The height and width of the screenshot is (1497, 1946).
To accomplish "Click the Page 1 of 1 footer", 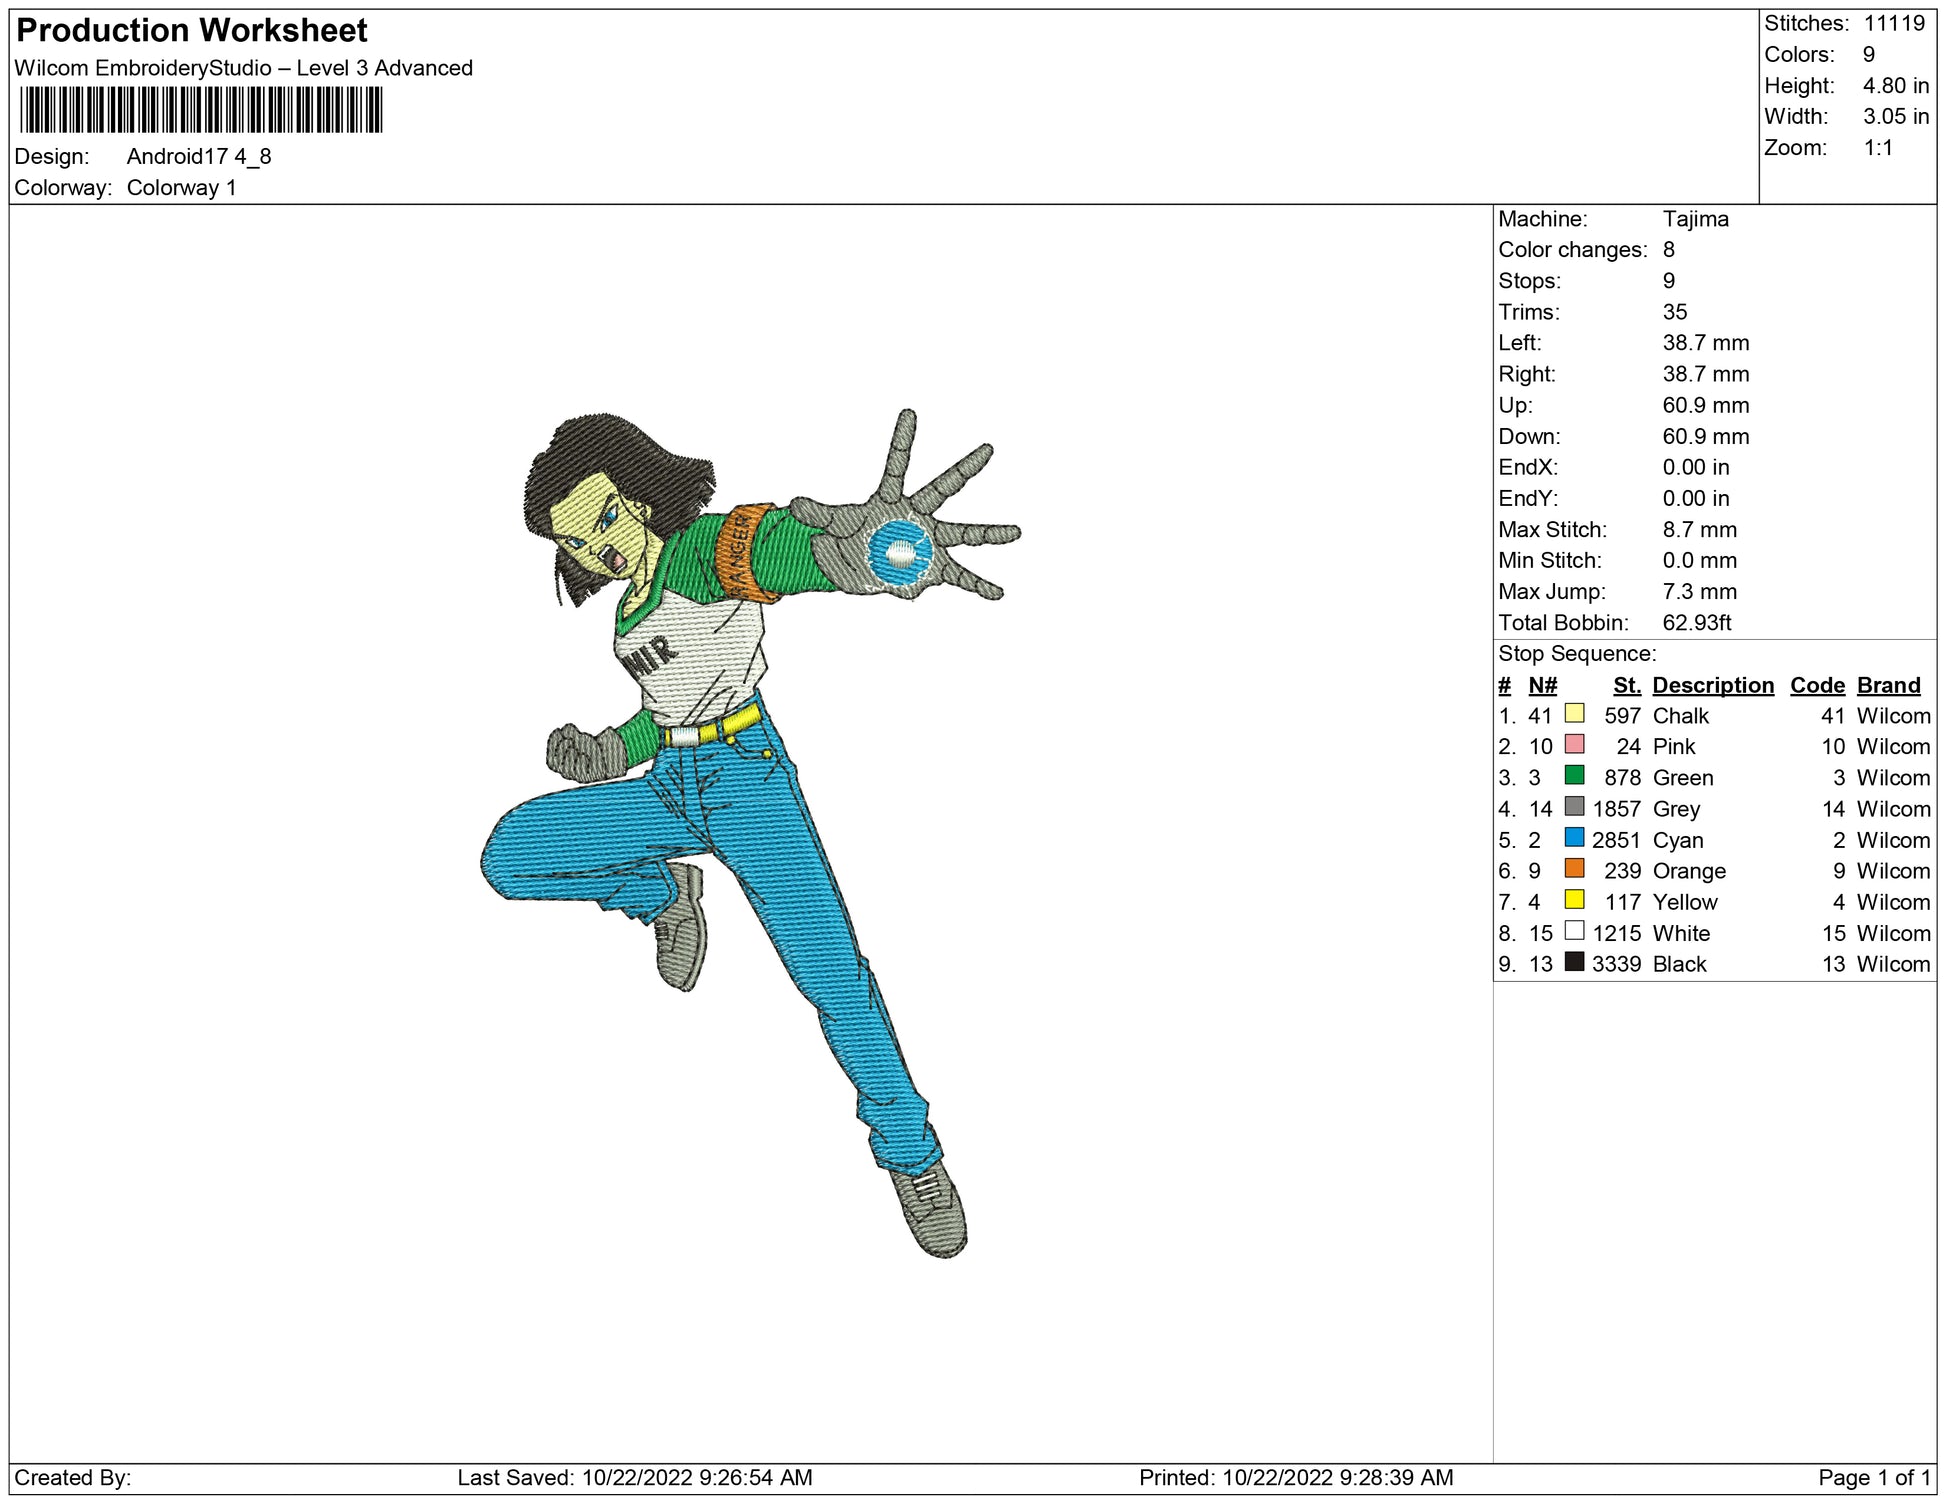I will tap(1873, 1477).
